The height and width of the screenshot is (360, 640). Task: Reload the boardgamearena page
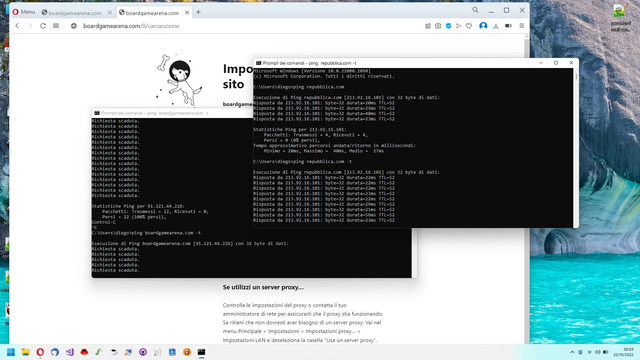pos(43,26)
